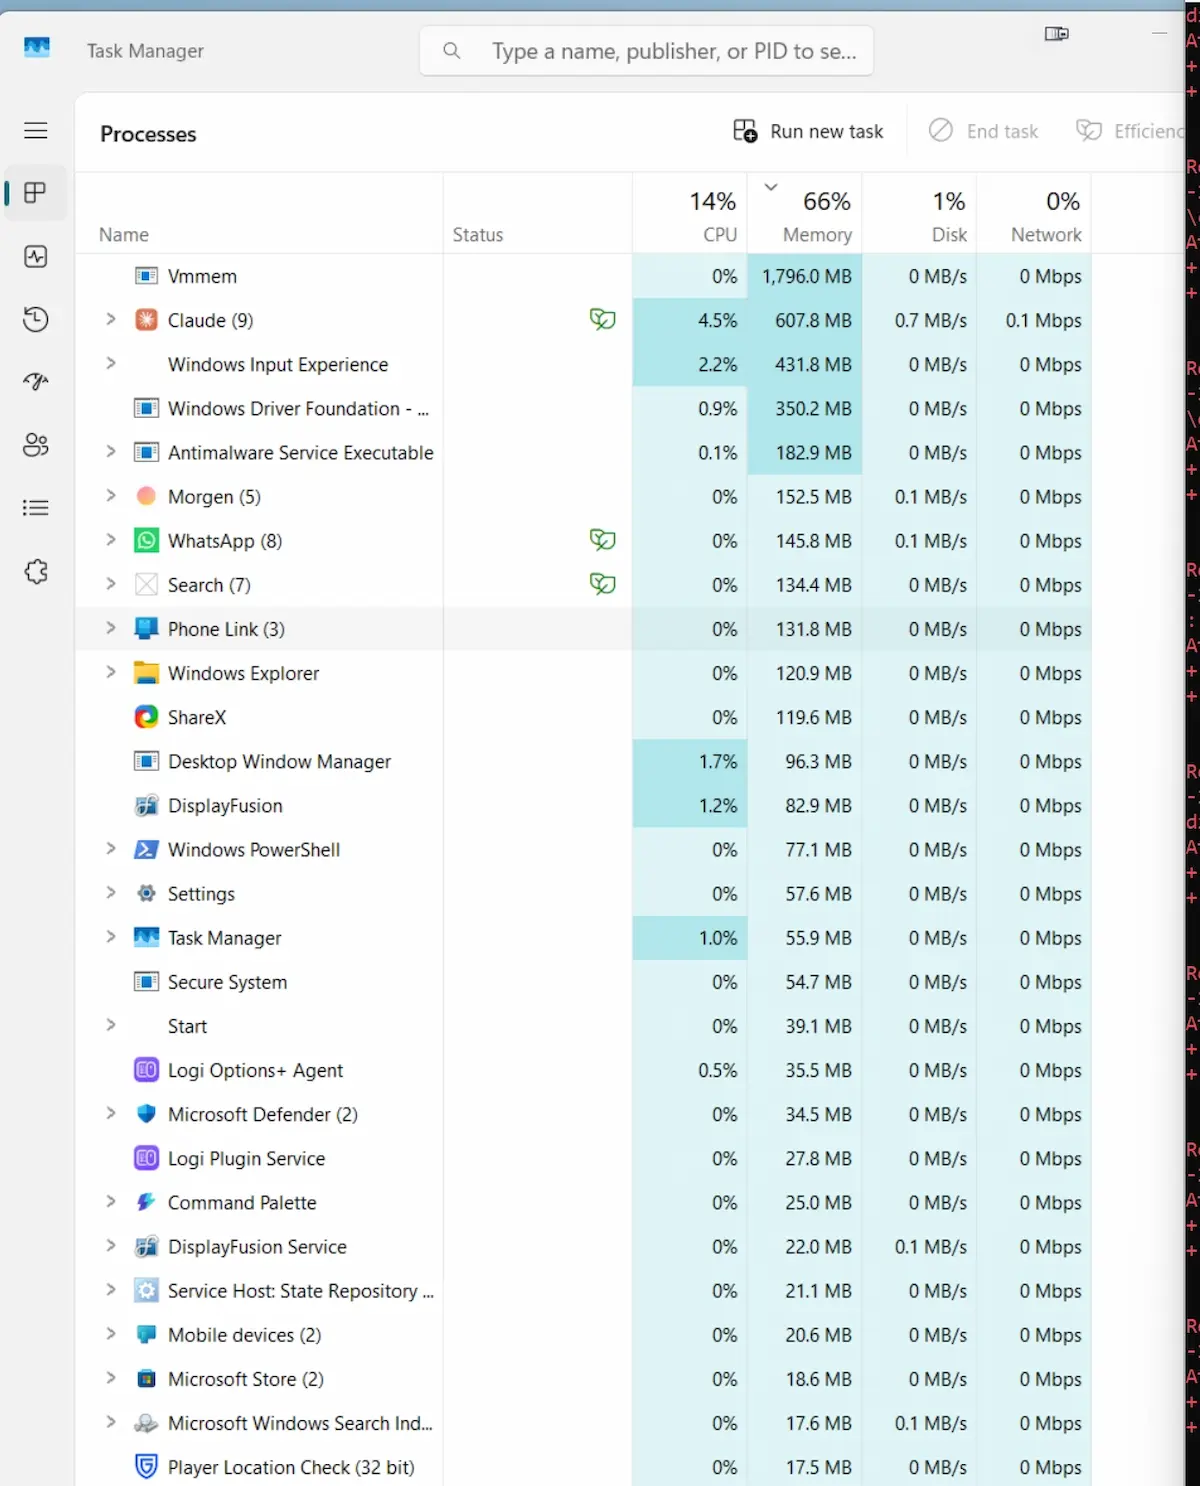Viewport: 1200px width, 1486px height.
Task: Expand the Mobile devices (2) group
Action: coord(111,1334)
